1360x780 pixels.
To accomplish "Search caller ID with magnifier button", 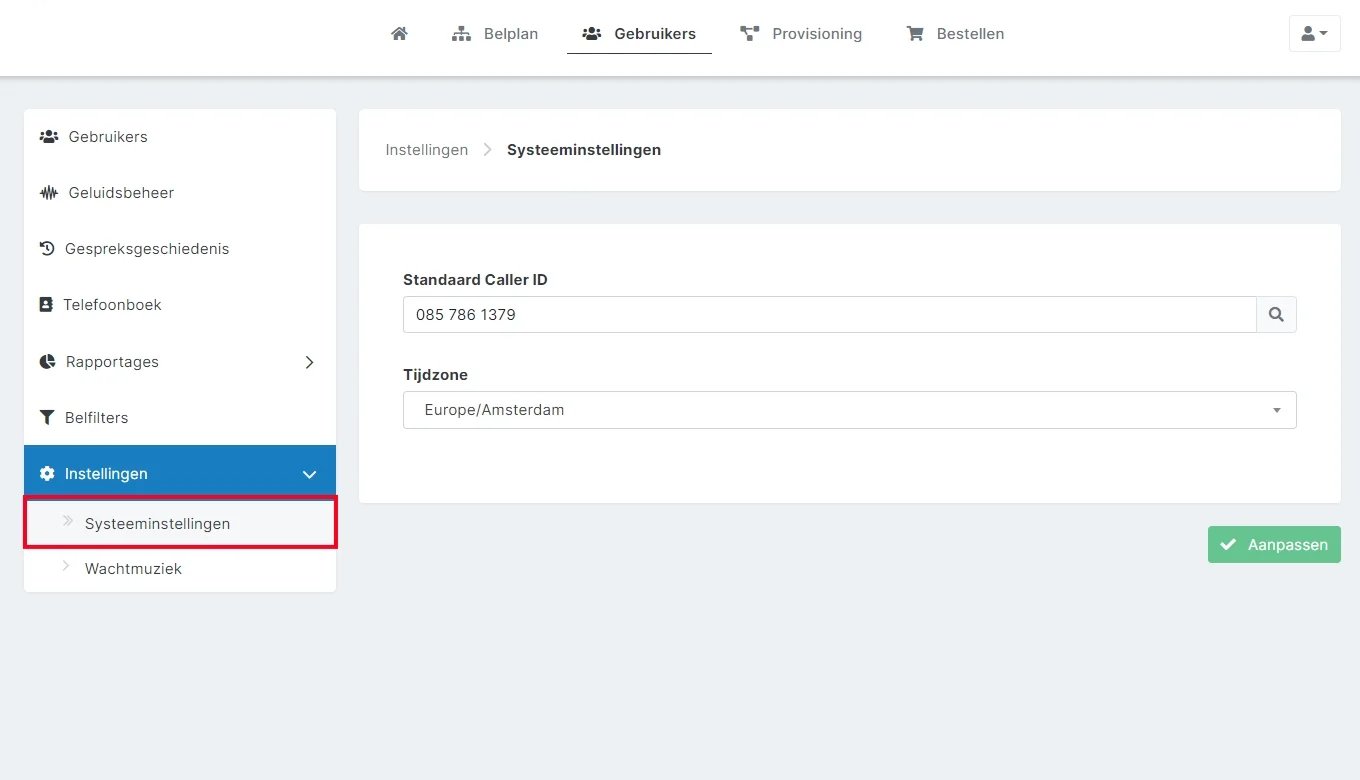I will [x=1276, y=314].
